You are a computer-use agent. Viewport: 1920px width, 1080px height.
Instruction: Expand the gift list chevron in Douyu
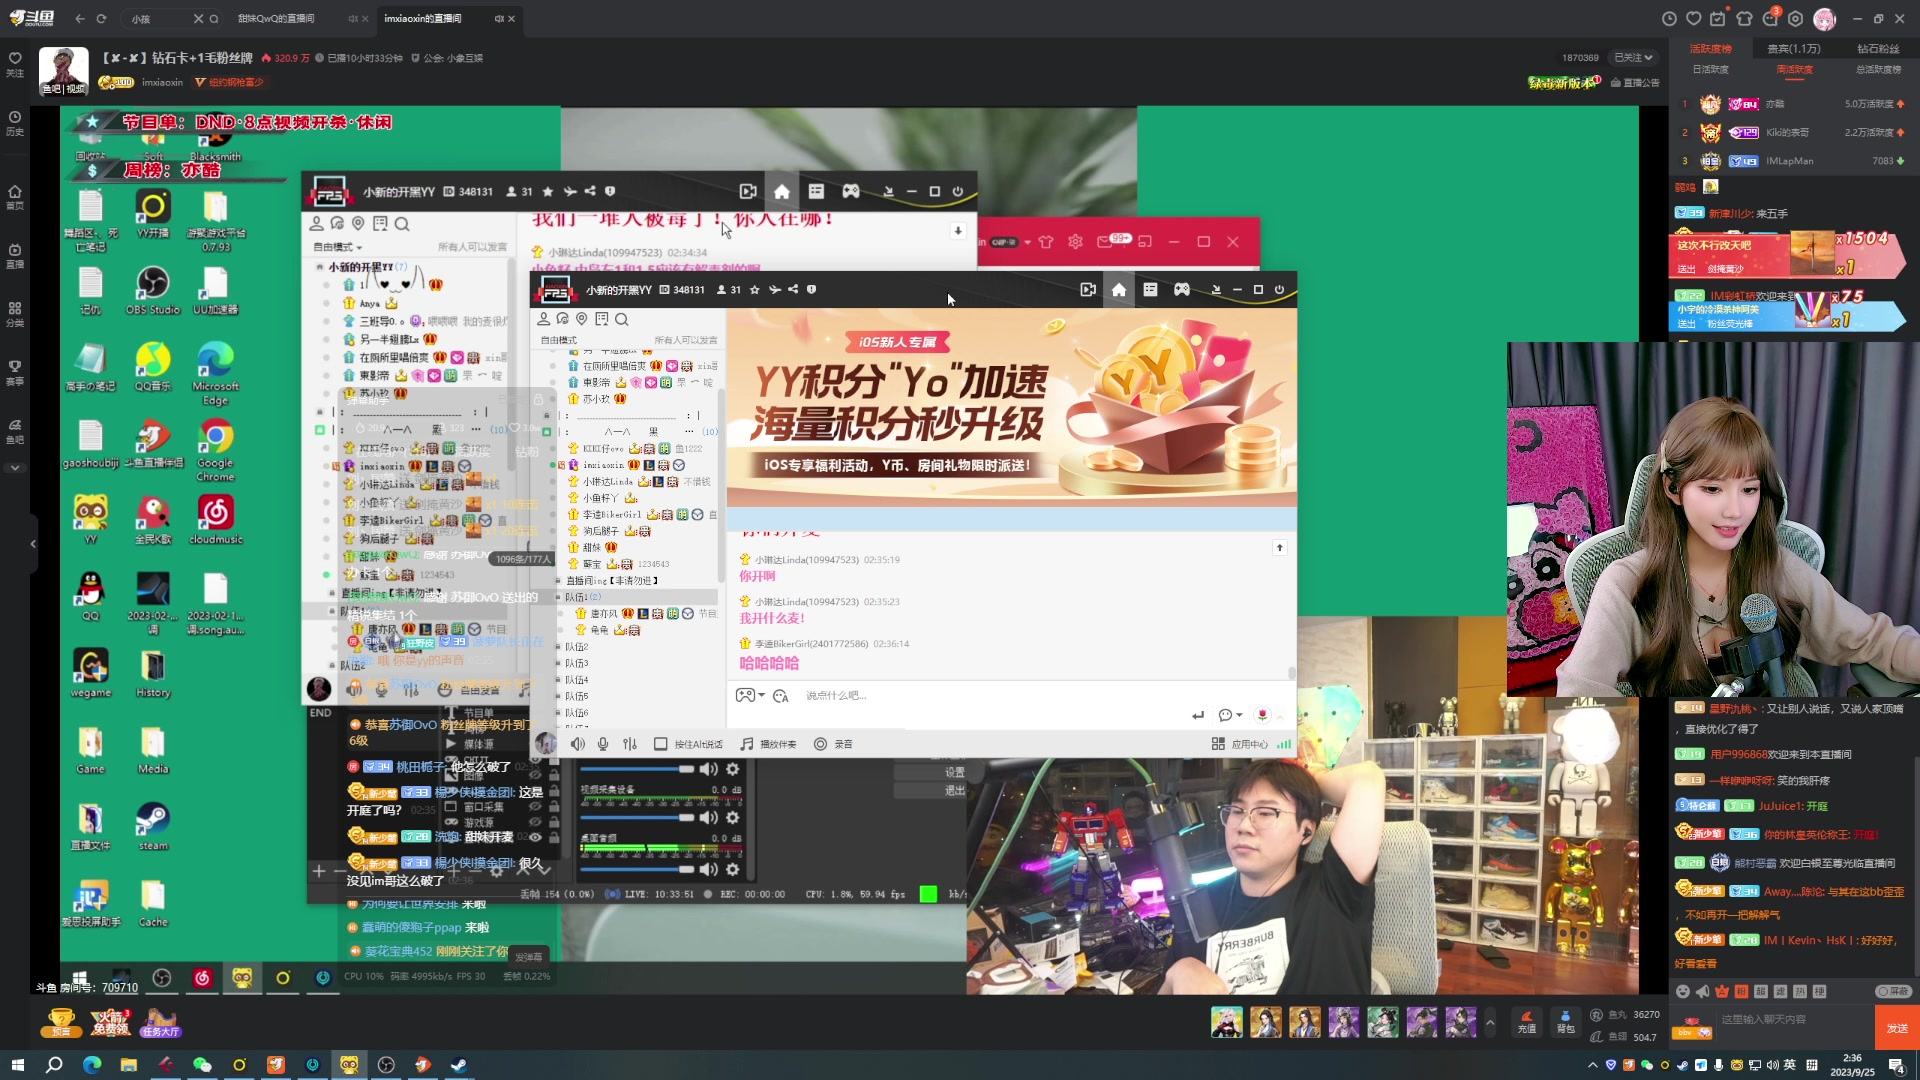[x=1490, y=1022]
